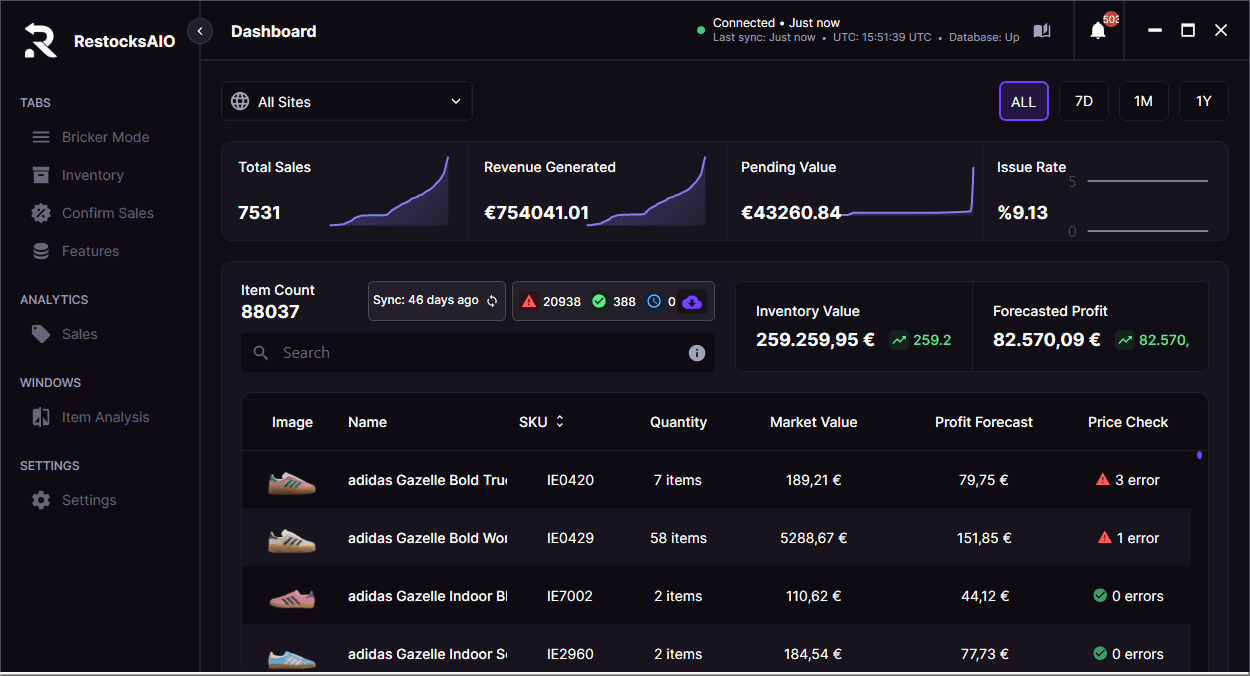Click the 3 error price check warning
This screenshot has height=676, width=1250.
(1128, 480)
